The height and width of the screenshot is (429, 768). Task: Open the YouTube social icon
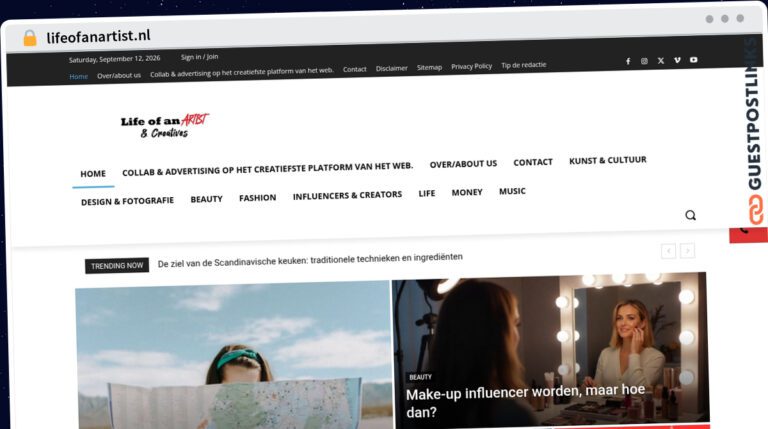click(x=694, y=60)
